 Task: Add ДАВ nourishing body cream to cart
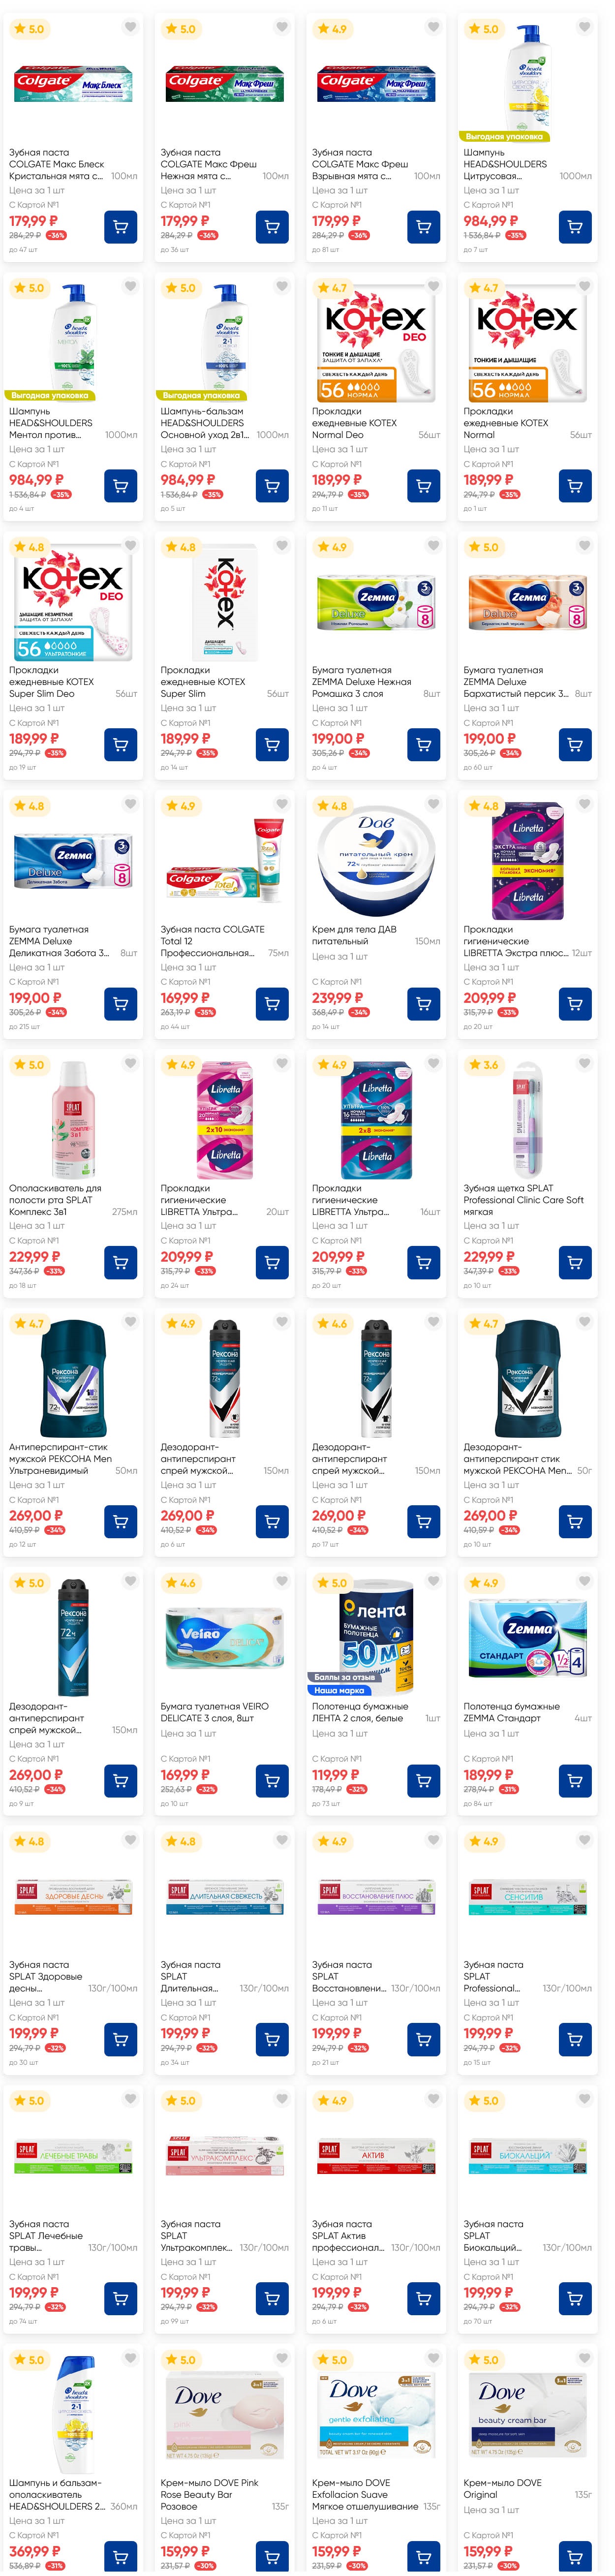pos(424,1004)
